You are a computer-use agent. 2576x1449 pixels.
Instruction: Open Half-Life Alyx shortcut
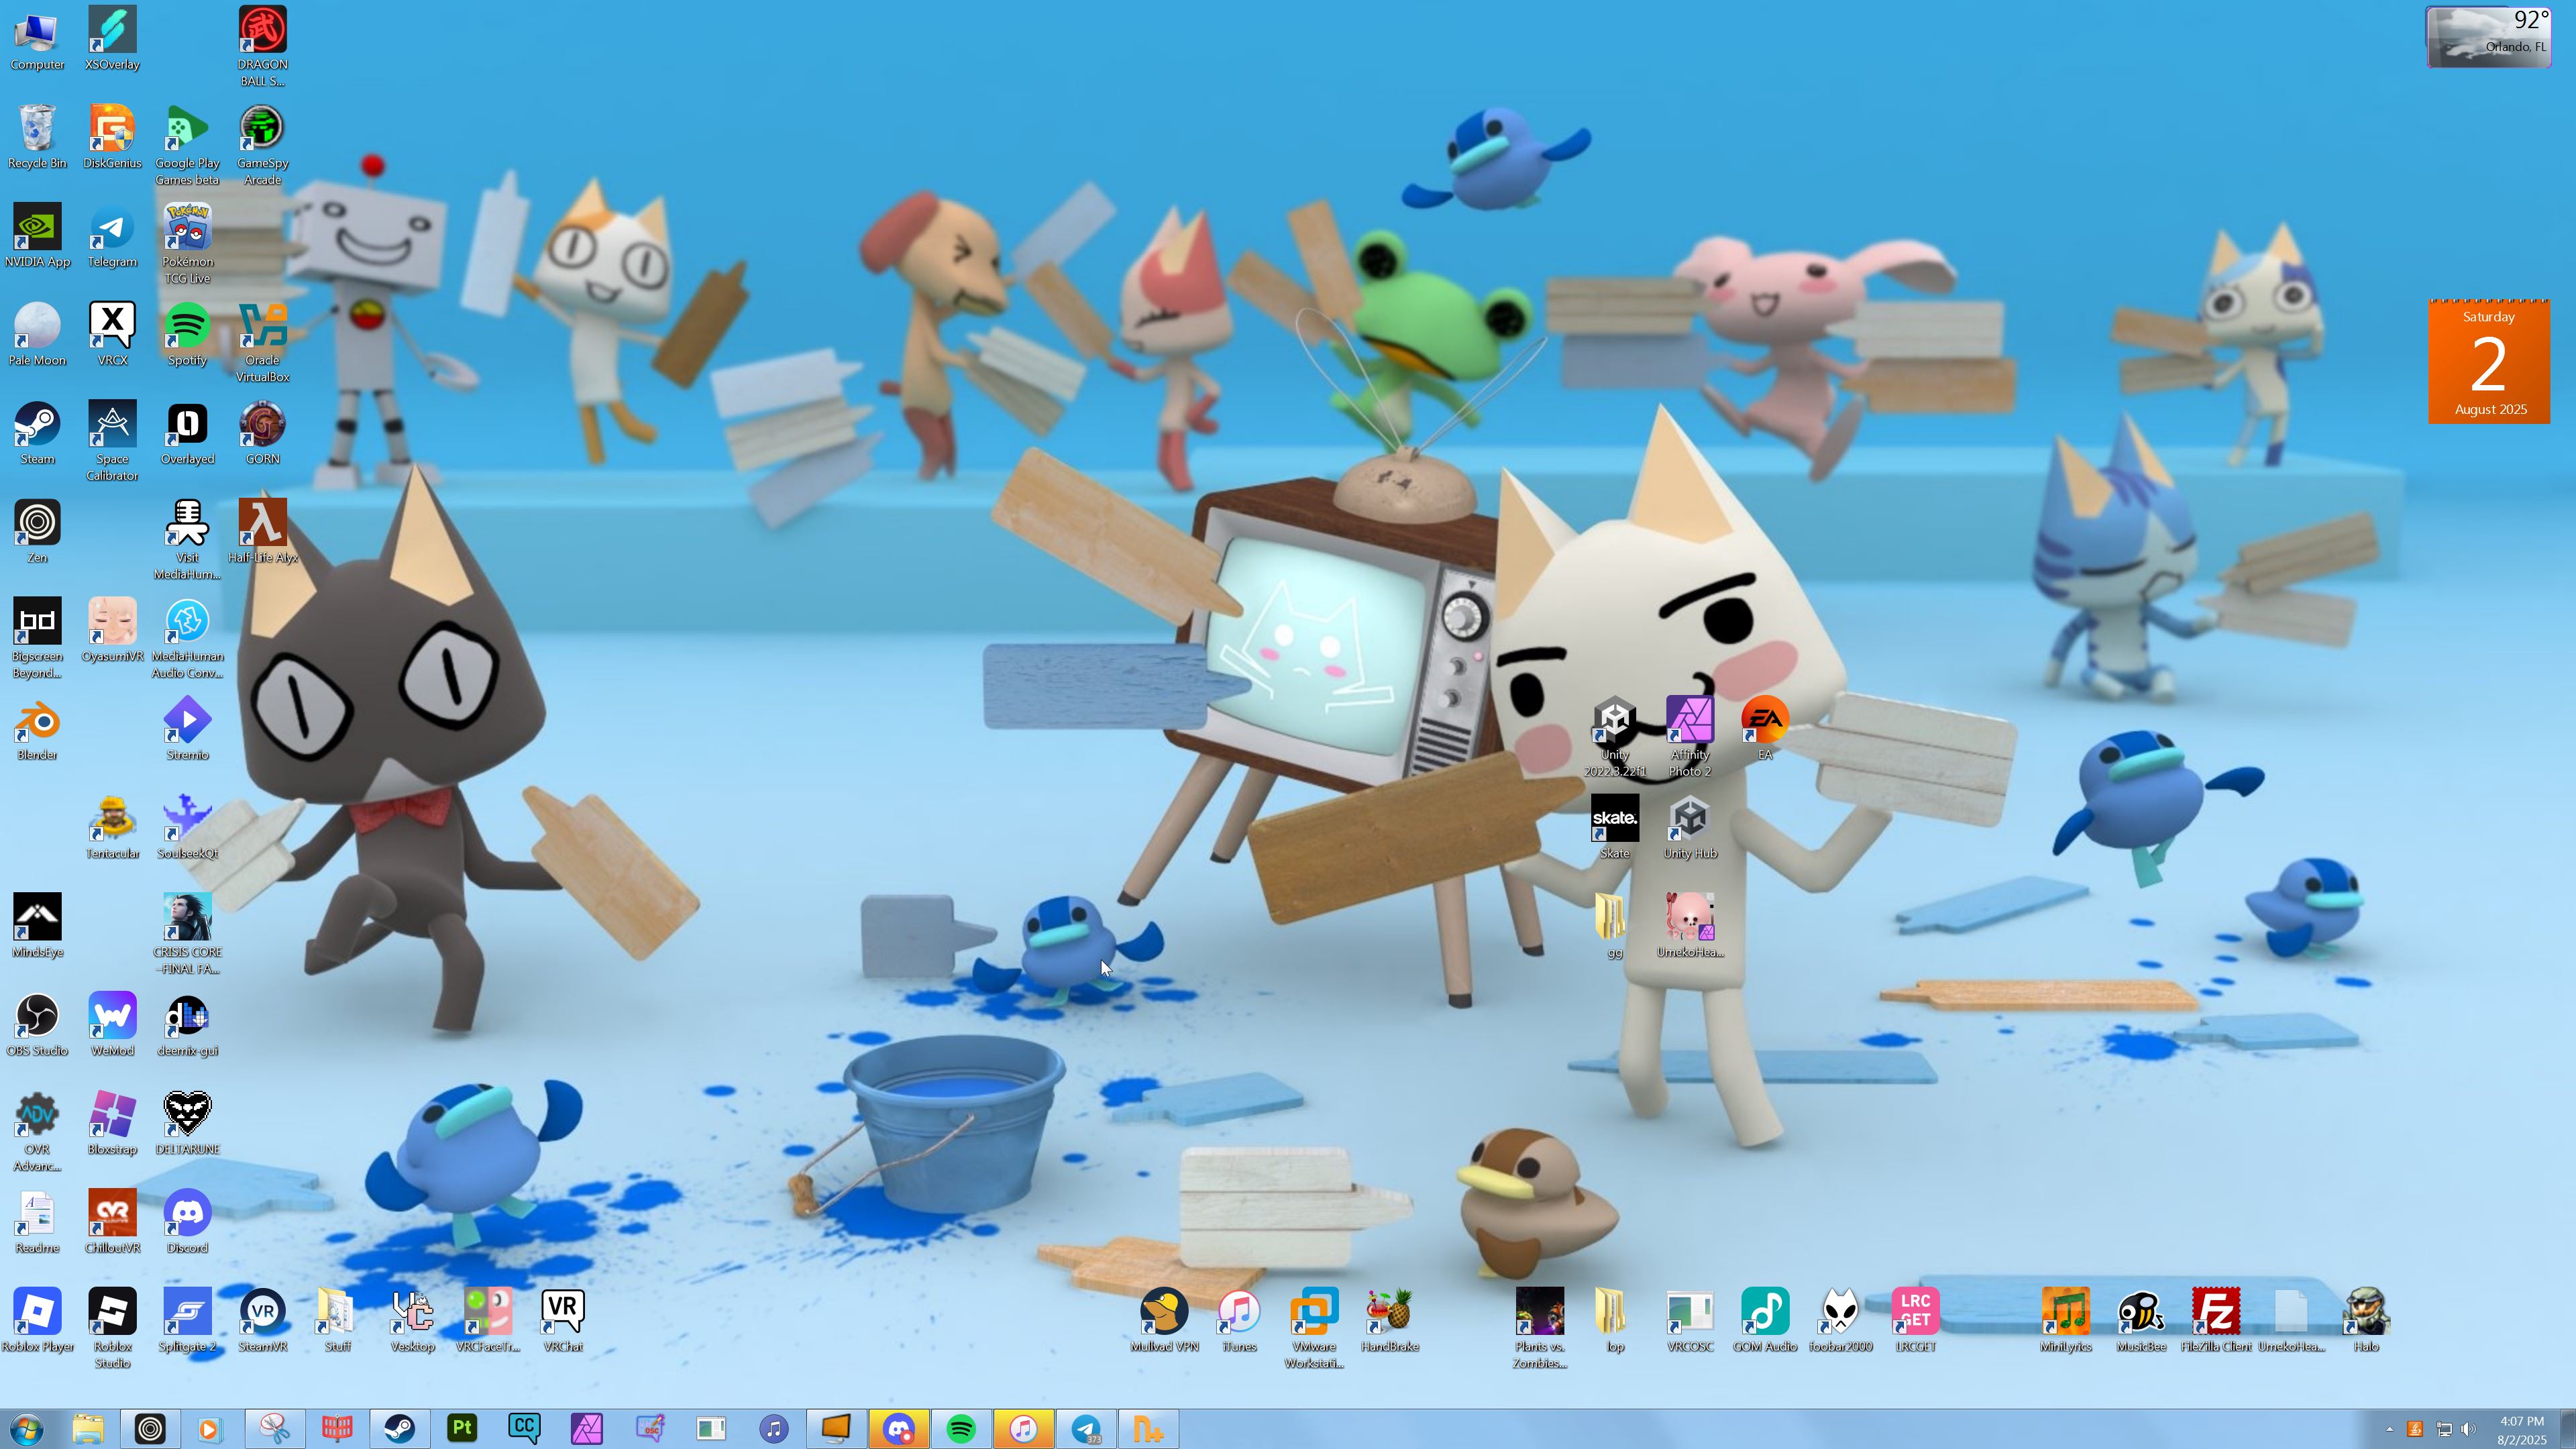point(262,531)
